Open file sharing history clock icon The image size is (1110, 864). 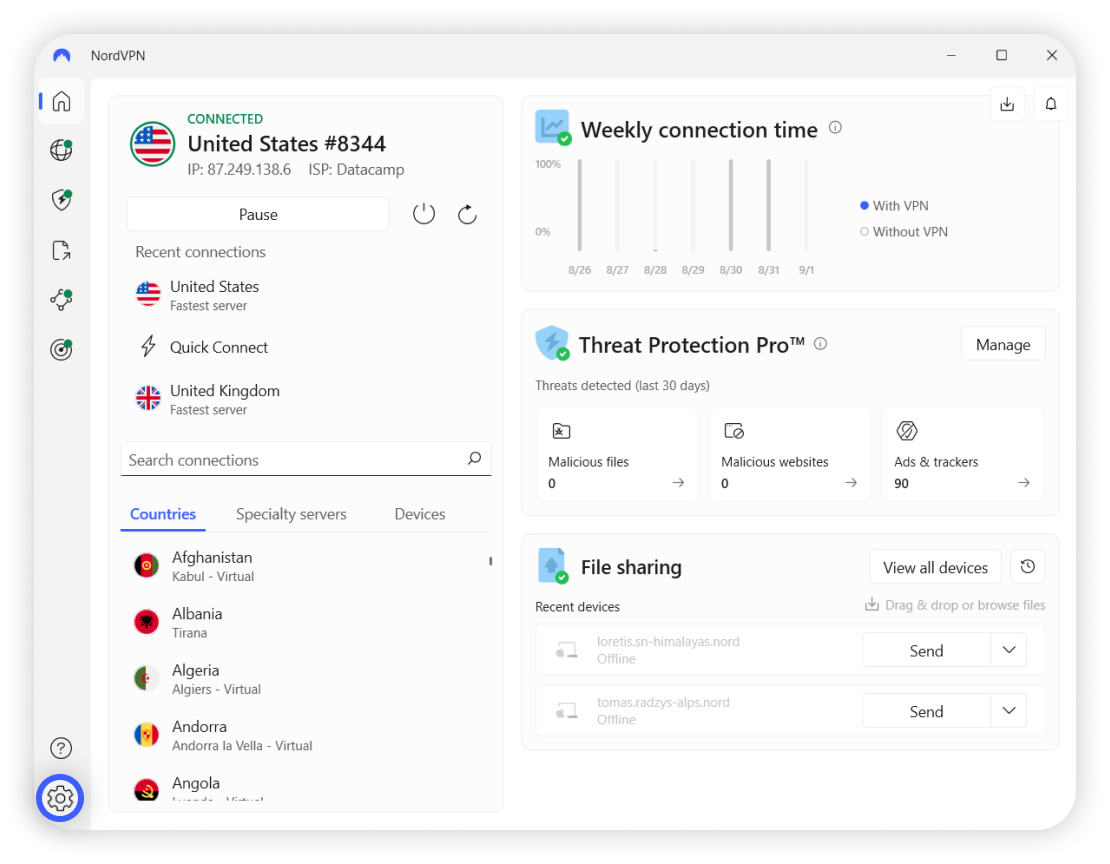[1027, 567]
